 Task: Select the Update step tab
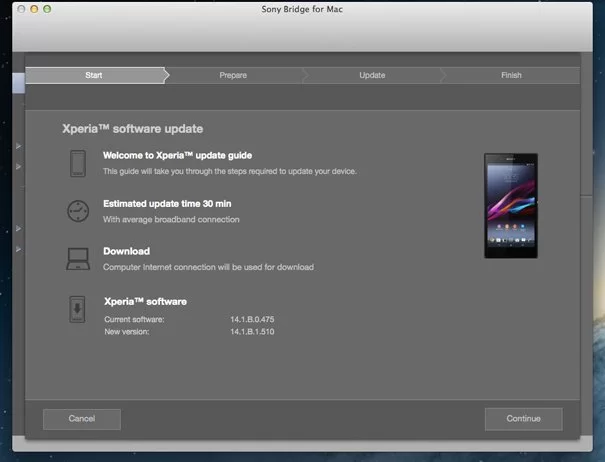pyautogui.click(x=372, y=75)
